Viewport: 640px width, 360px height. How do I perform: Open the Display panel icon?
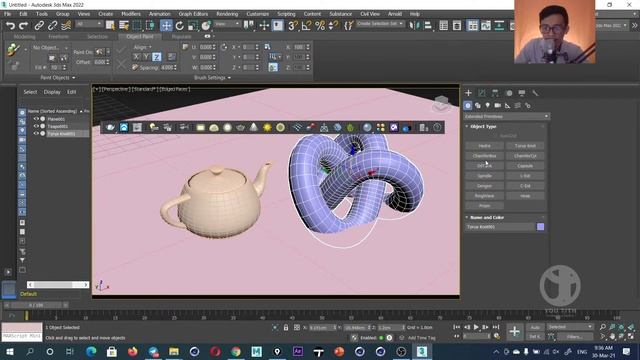(x=522, y=93)
